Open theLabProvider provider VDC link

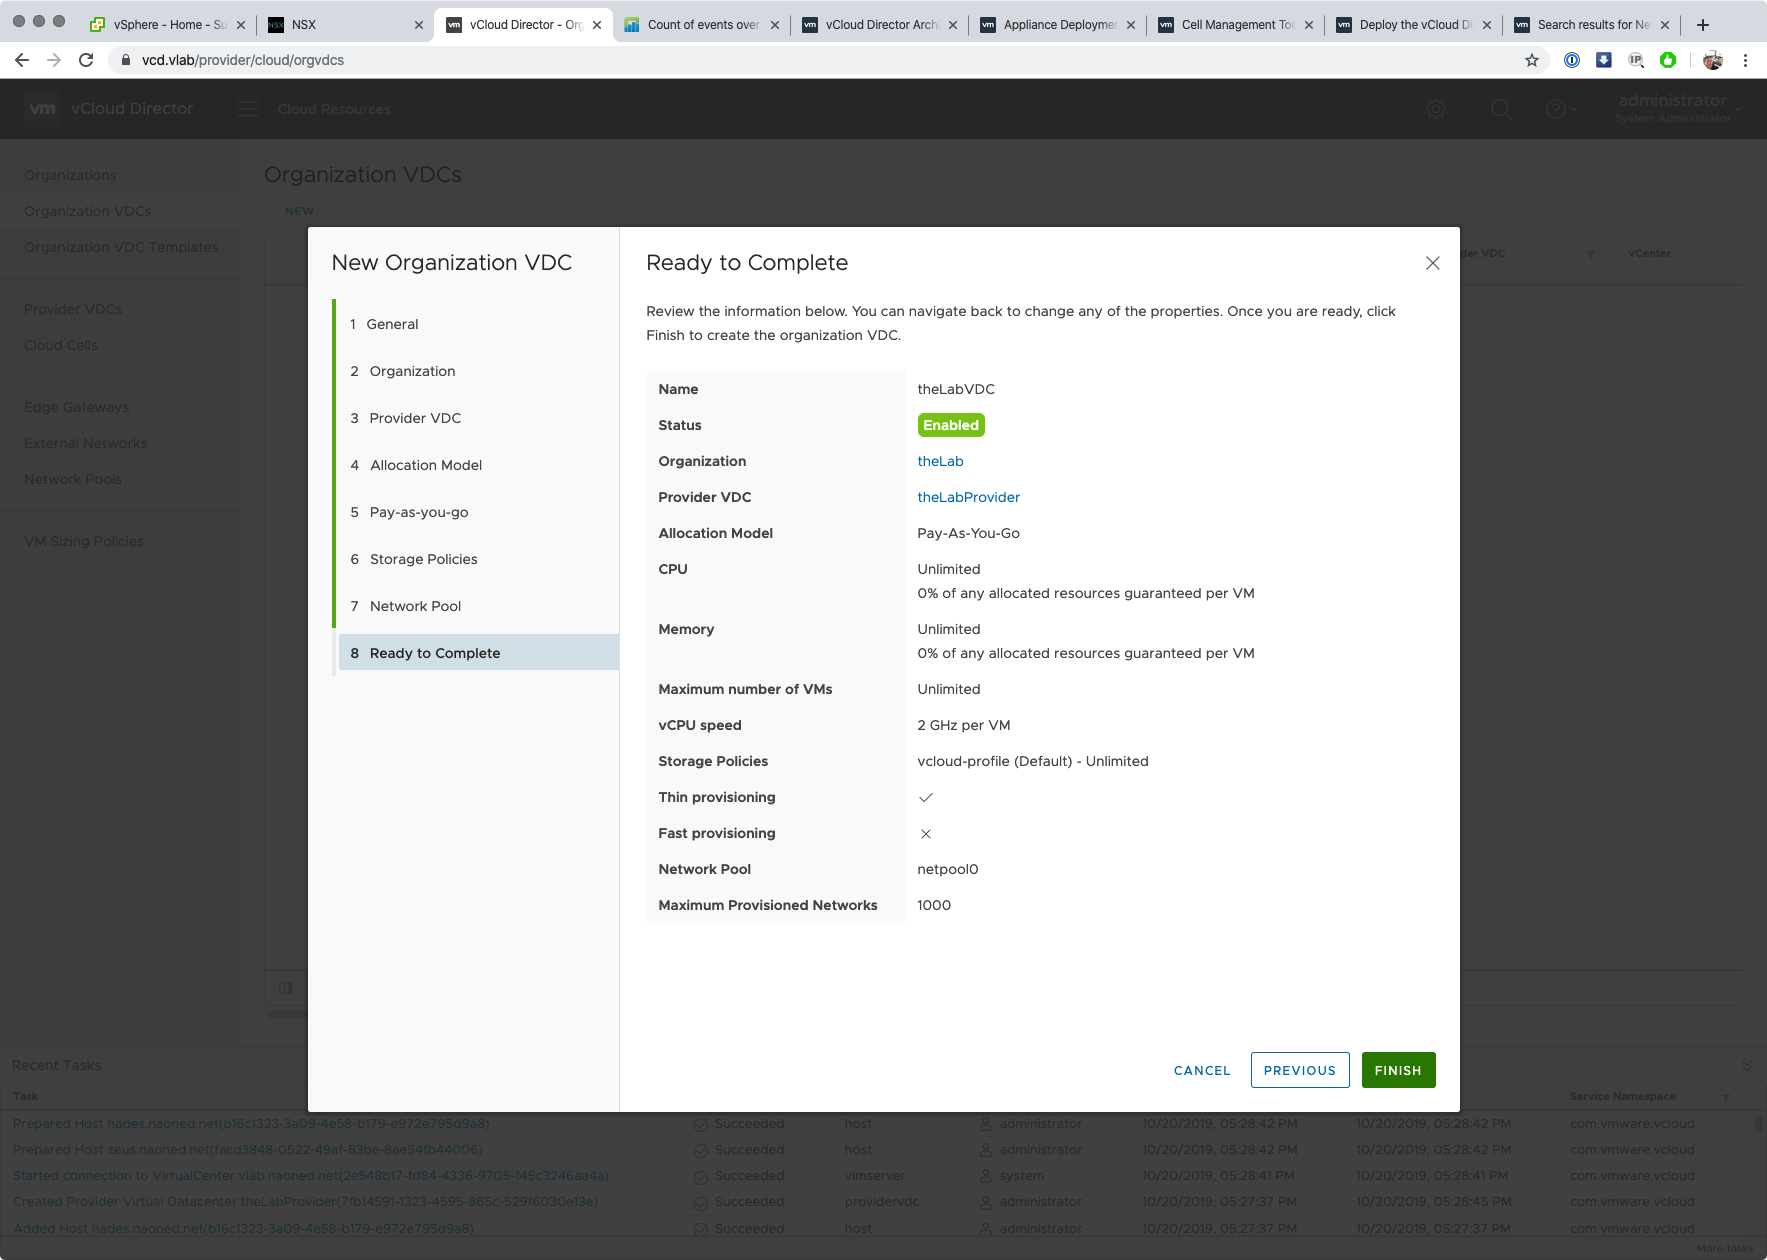click(x=968, y=497)
